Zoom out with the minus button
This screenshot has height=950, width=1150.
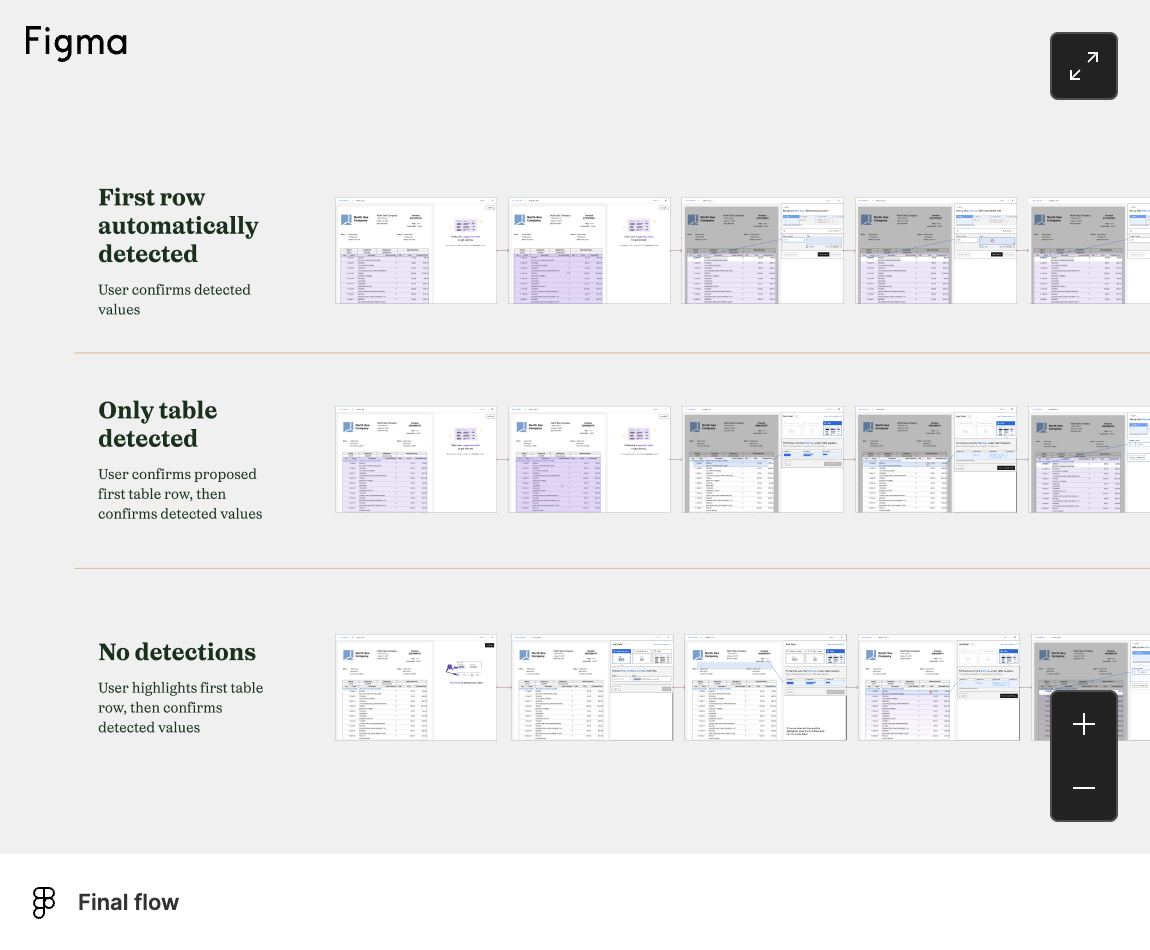[1083, 788]
